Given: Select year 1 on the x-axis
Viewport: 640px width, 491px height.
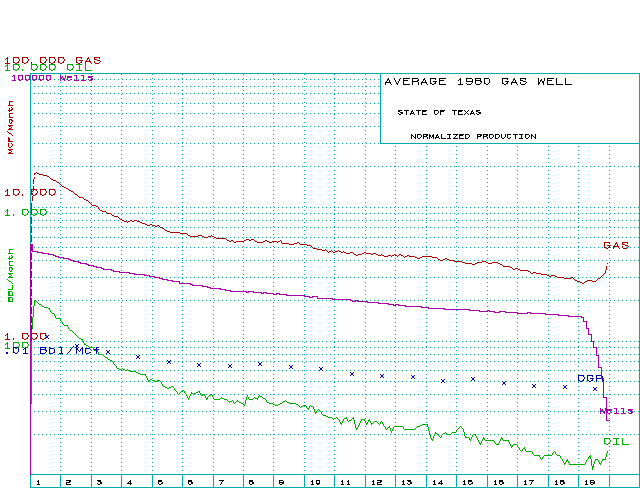Looking at the screenshot, I should [x=37, y=482].
